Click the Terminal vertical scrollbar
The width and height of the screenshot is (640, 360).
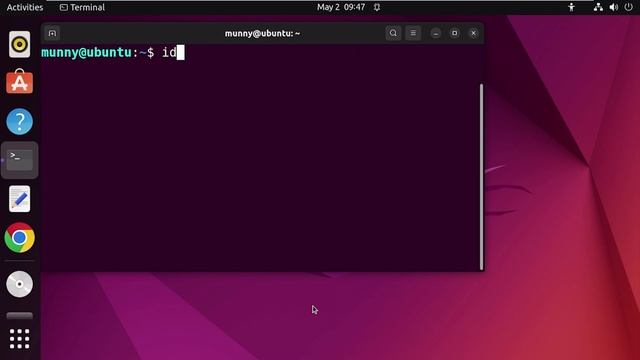click(x=482, y=177)
